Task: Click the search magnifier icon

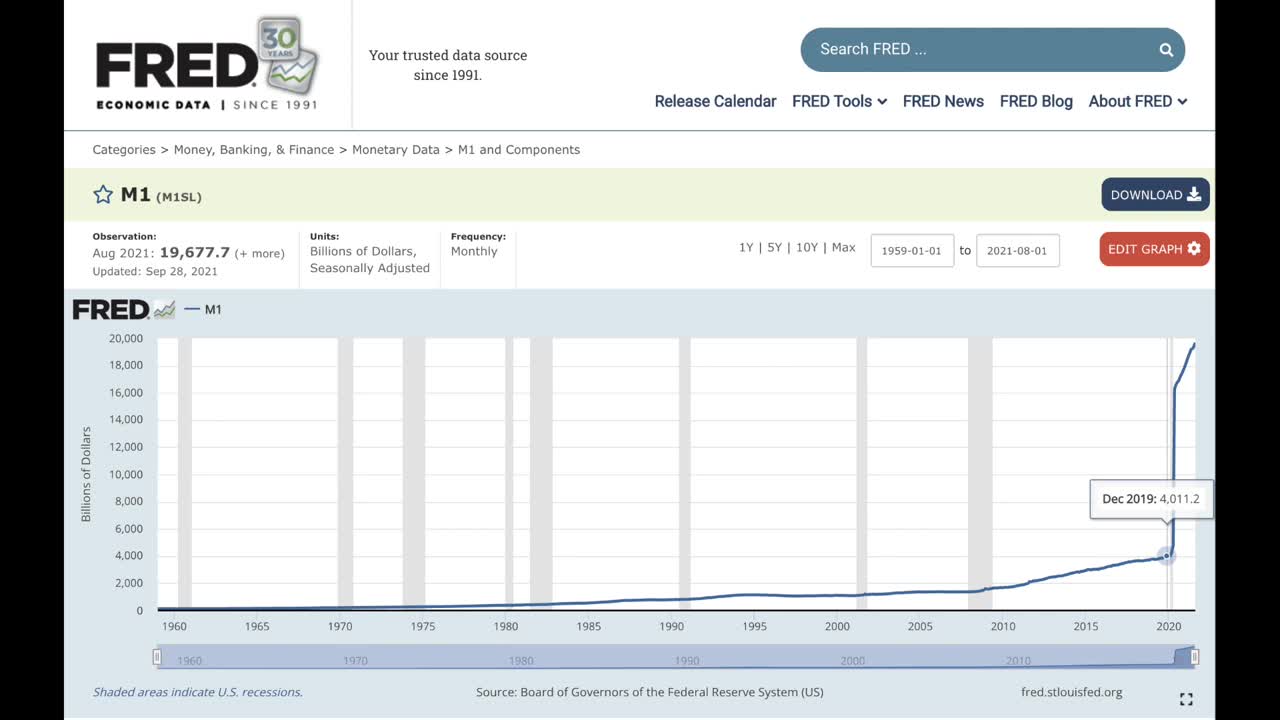Action: pyautogui.click(x=1166, y=49)
